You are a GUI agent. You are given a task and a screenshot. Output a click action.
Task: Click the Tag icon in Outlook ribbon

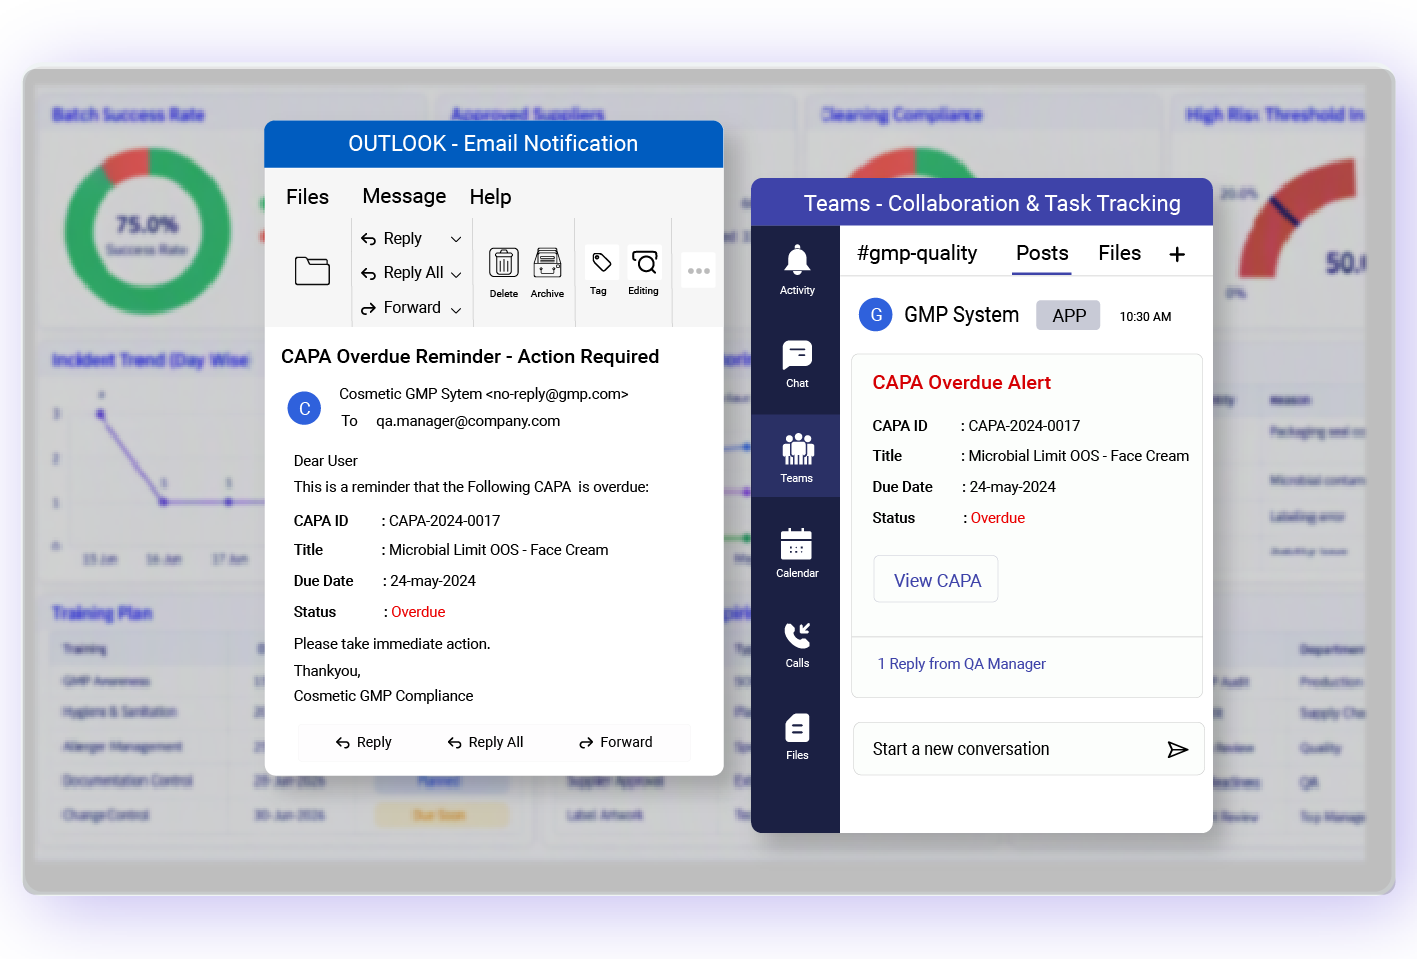601,263
